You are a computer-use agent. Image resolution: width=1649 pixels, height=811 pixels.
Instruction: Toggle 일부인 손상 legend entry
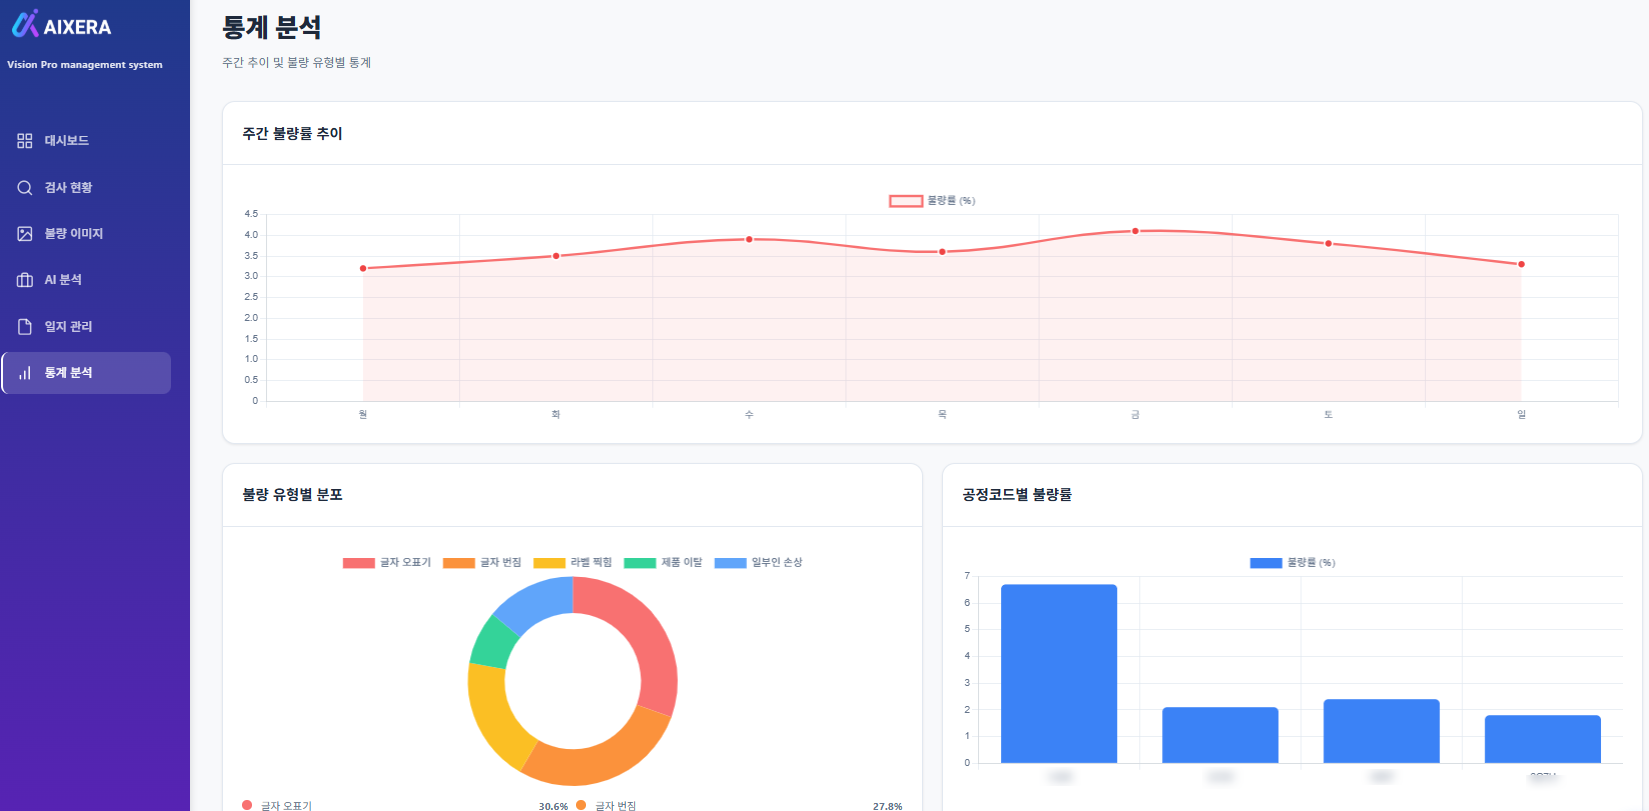pos(759,563)
